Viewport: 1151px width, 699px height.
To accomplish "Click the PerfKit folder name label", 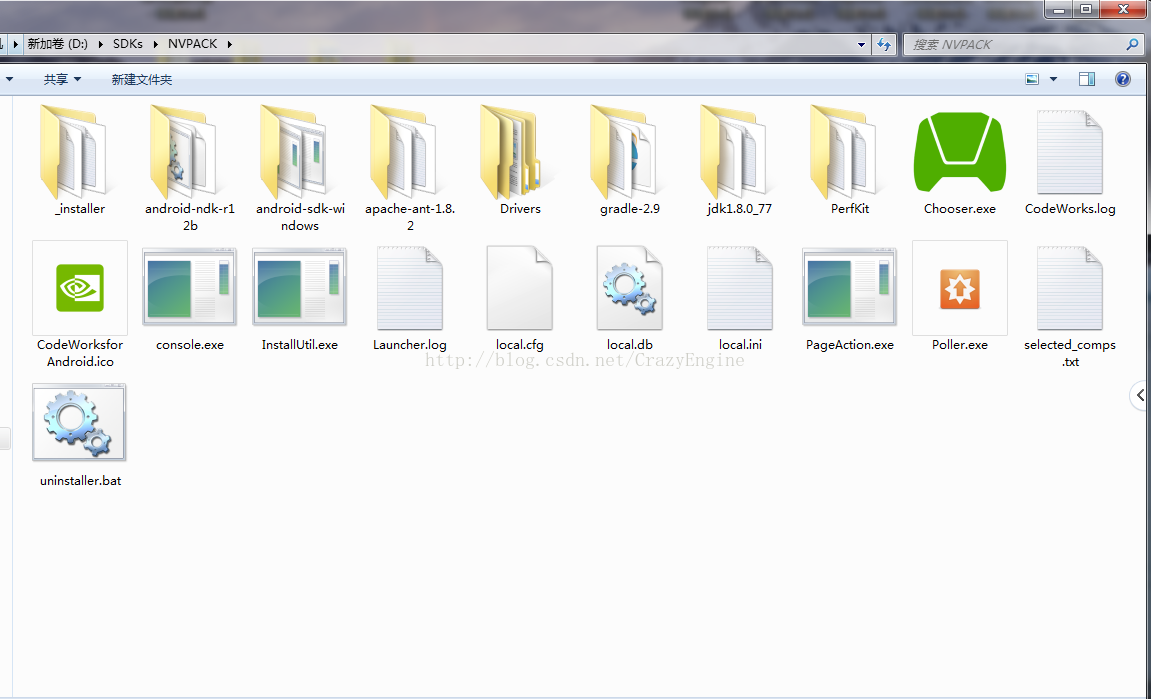I will [850, 209].
